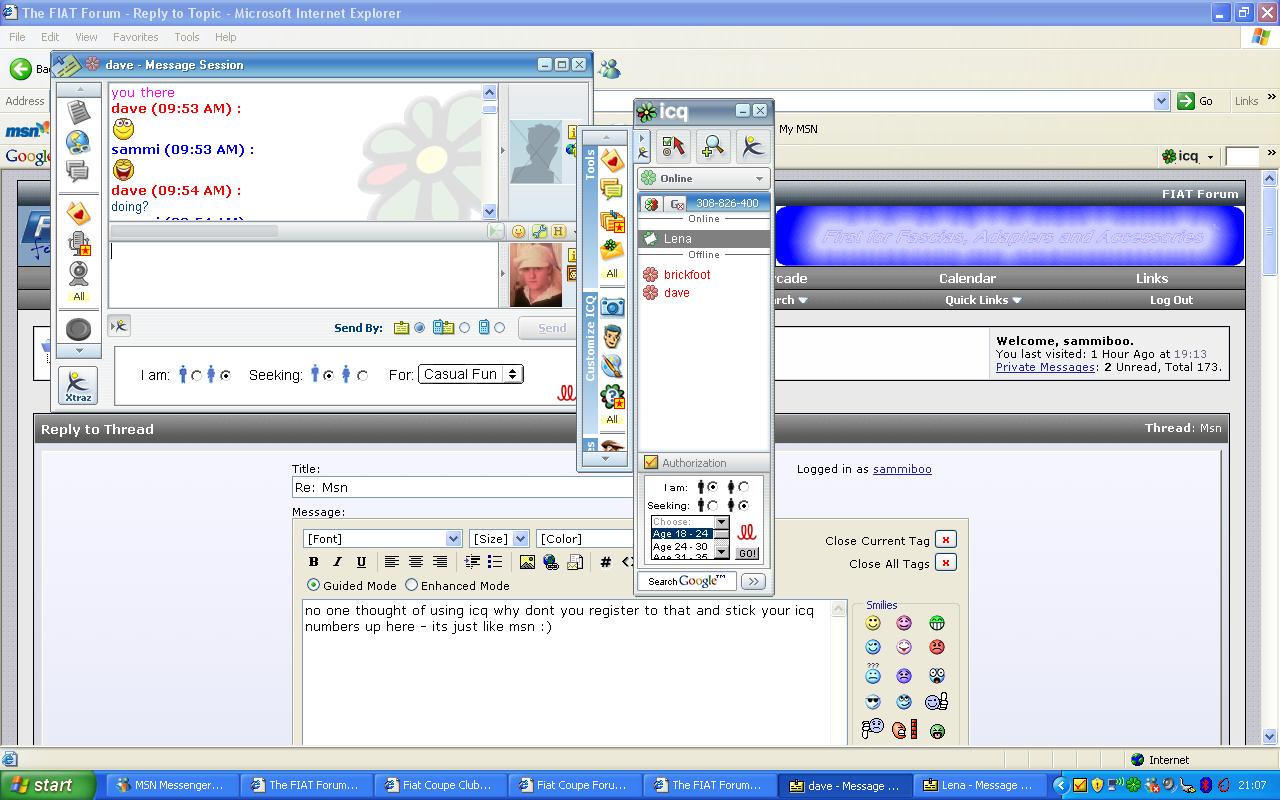Open the ICQ Online status dropdown
This screenshot has width=1280, height=800.
click(x=705, y=178)
